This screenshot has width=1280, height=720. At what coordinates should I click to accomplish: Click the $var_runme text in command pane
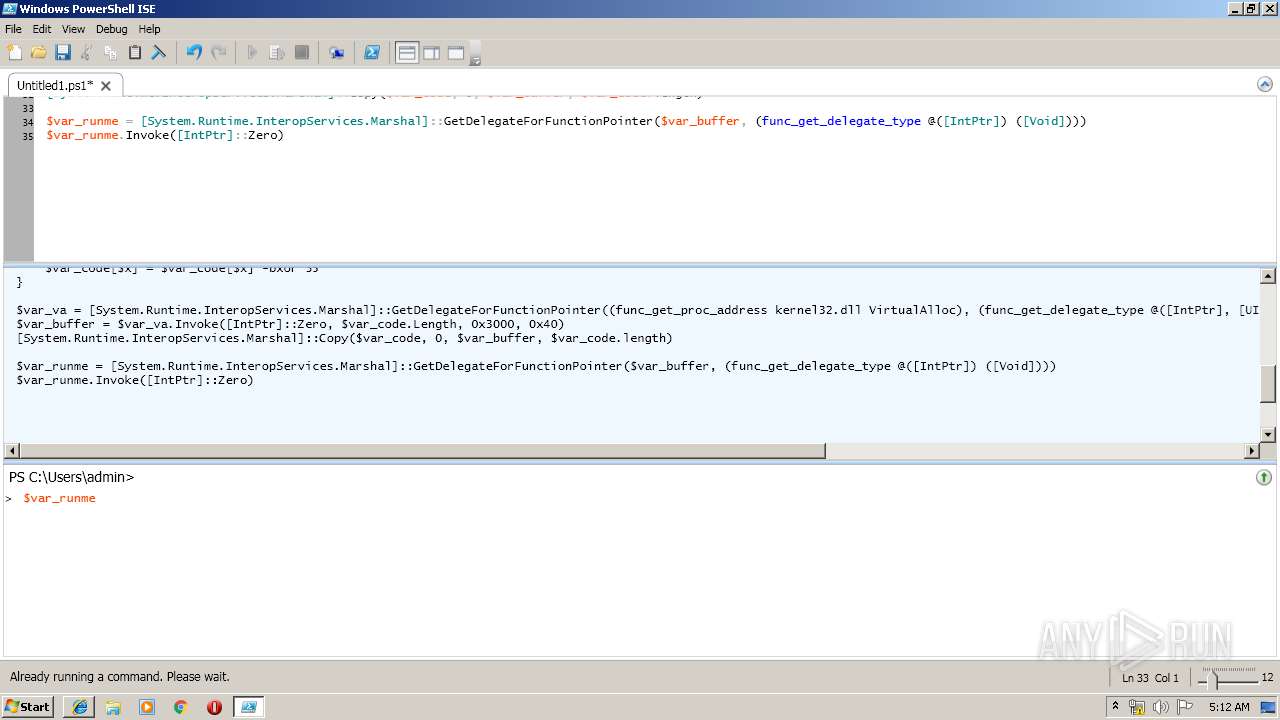[59, 498]
